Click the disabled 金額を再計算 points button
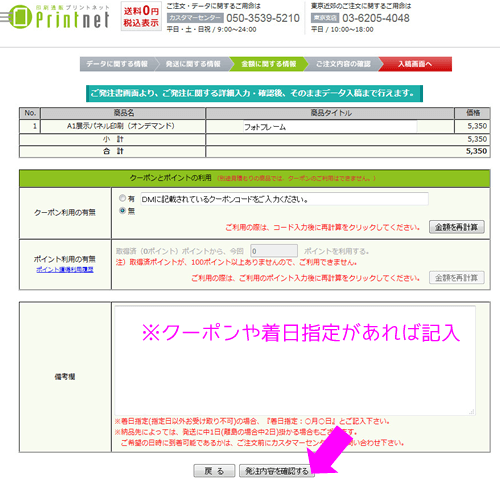This screenshot has height=482, width=500. click(457, 278)
